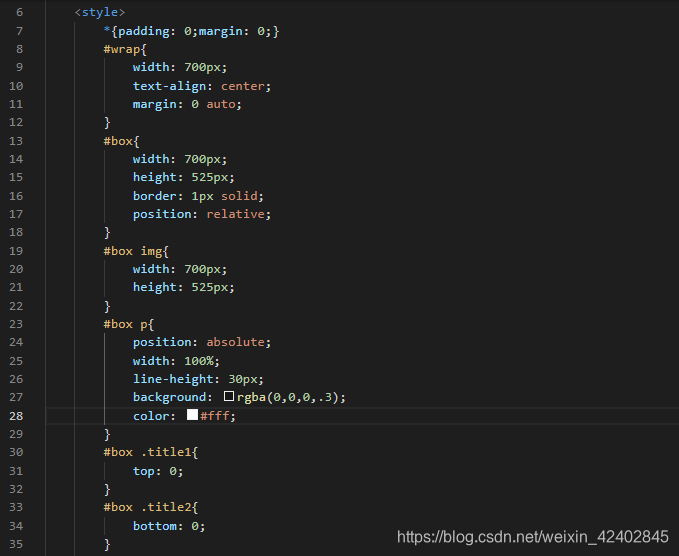Click the '*{padding: 0;margin: 0;}' rule
This screenshot has width=679, height=556.
coord(191,31)
